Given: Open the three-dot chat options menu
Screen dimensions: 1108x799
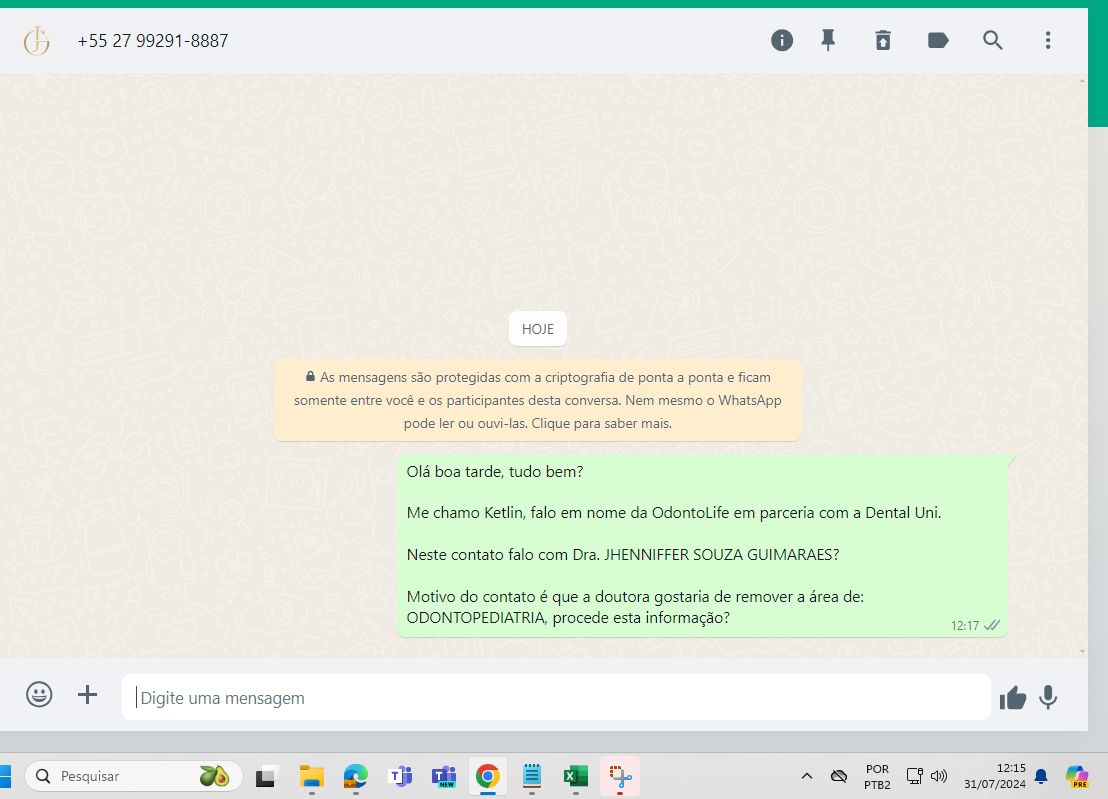Looking at the screenshot, I should 1048,40.
